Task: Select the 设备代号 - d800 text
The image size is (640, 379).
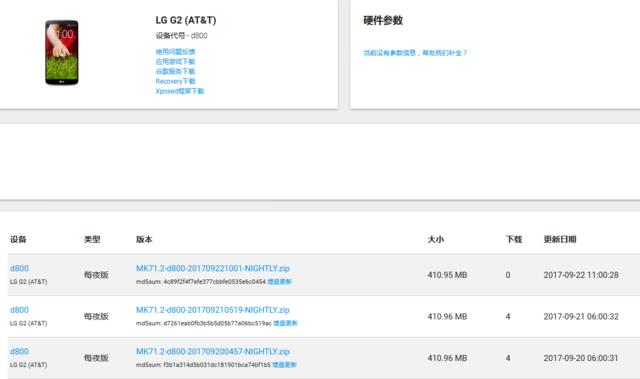Action: tap(181, 35)
